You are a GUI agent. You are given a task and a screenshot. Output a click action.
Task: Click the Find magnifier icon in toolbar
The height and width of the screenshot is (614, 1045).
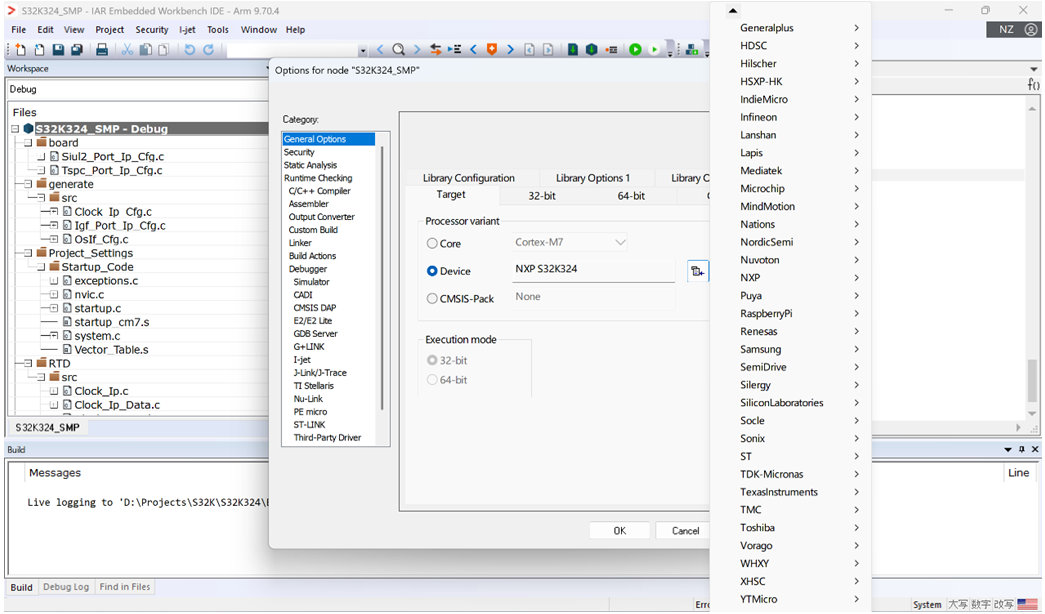pyautogui.click(x=399, y=49)
